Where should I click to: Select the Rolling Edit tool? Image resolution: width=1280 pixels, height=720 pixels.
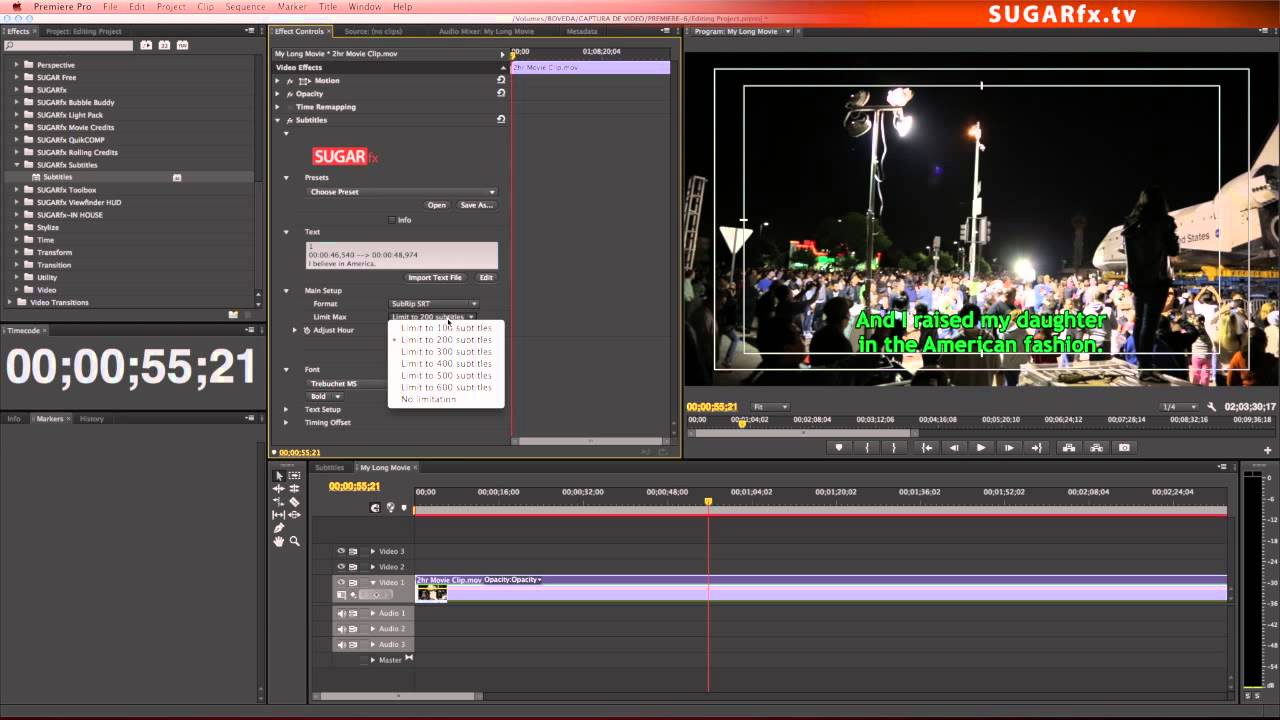coord(295,489)
